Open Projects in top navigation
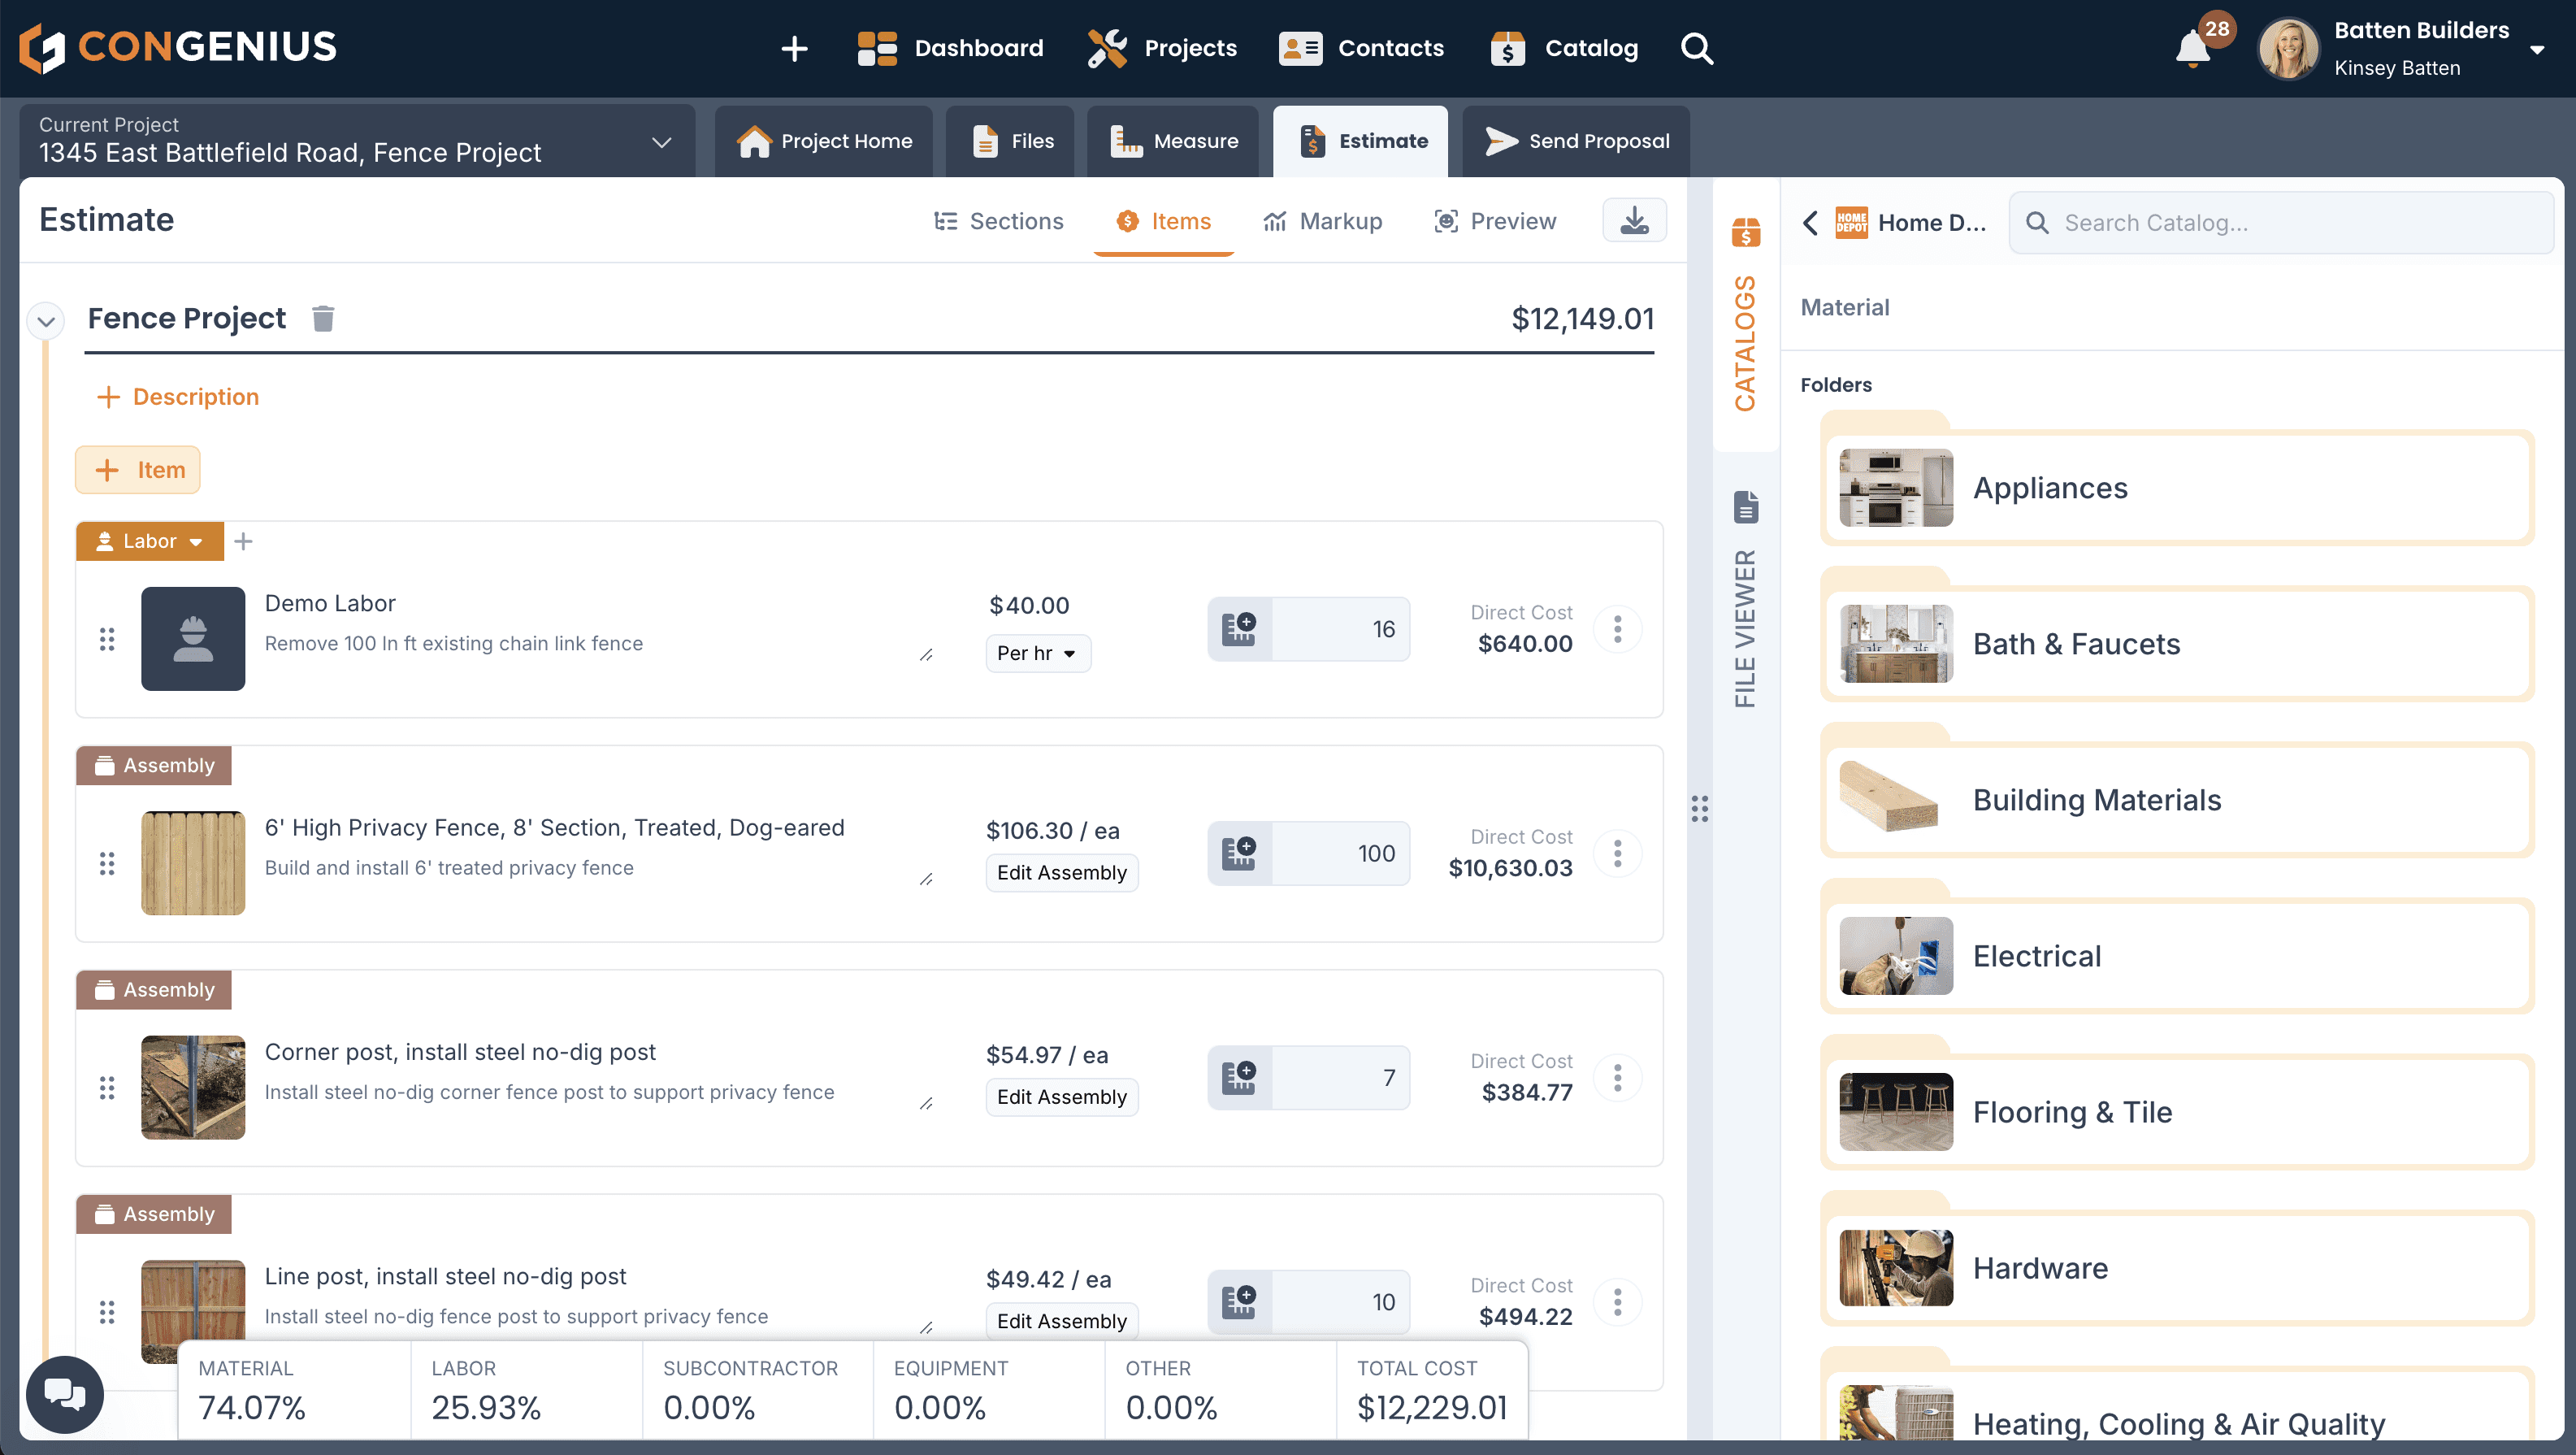 (x=1162, y=48)
